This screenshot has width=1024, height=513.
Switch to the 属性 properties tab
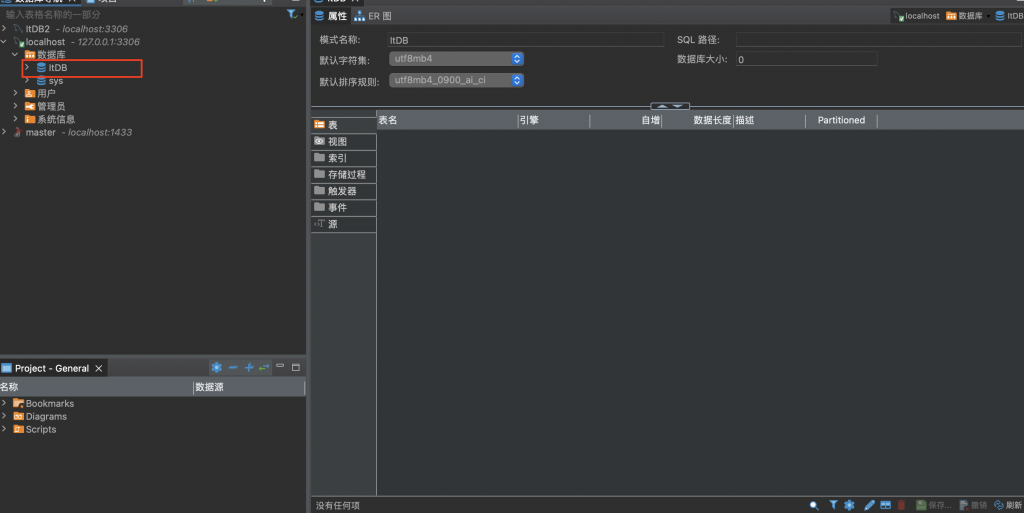[x=331, y=16]
